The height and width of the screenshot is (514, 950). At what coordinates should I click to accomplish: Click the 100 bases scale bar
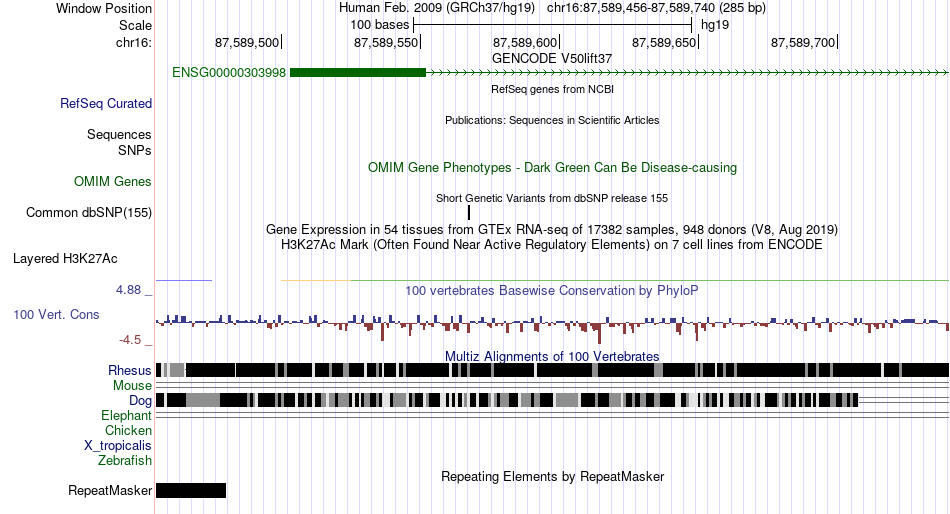[553, 25]
